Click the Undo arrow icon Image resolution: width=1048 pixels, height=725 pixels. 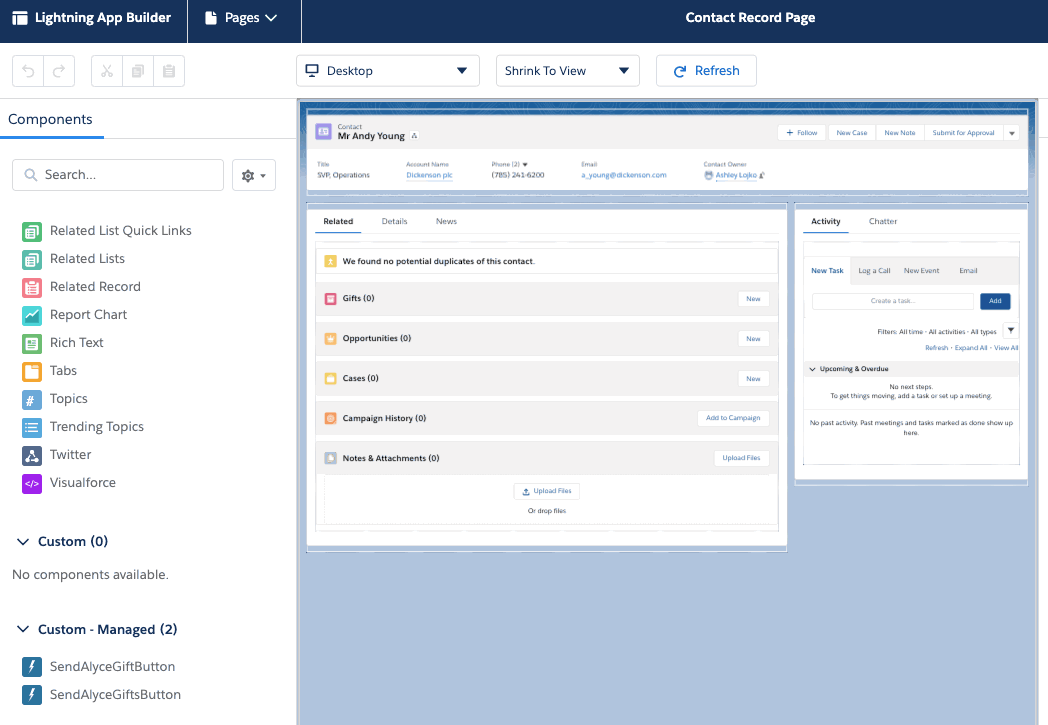(x=28, y=71)
